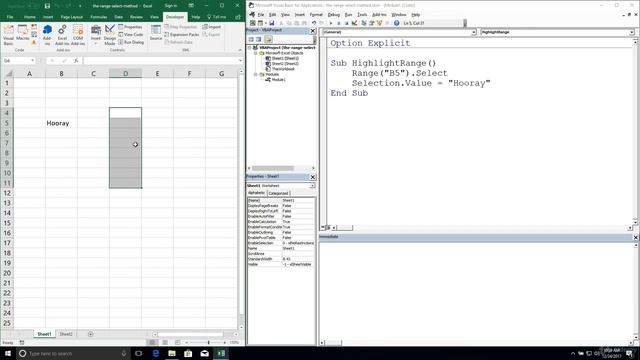Viewport: 640px width, 360px height.
Task: Collapse the Microsoft Excel Objects folder
Action: pos(256,53)
